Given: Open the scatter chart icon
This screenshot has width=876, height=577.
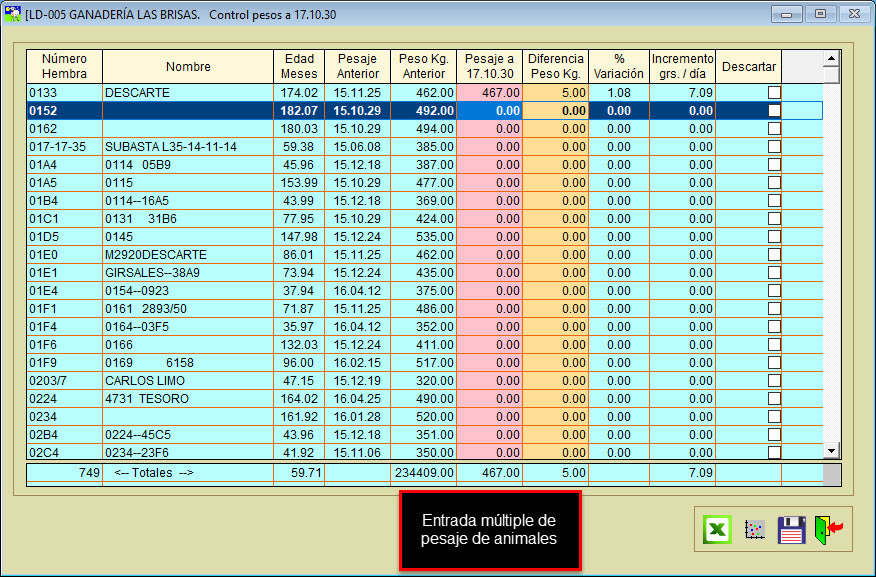Looking at the screenshot, I should 755,529.
